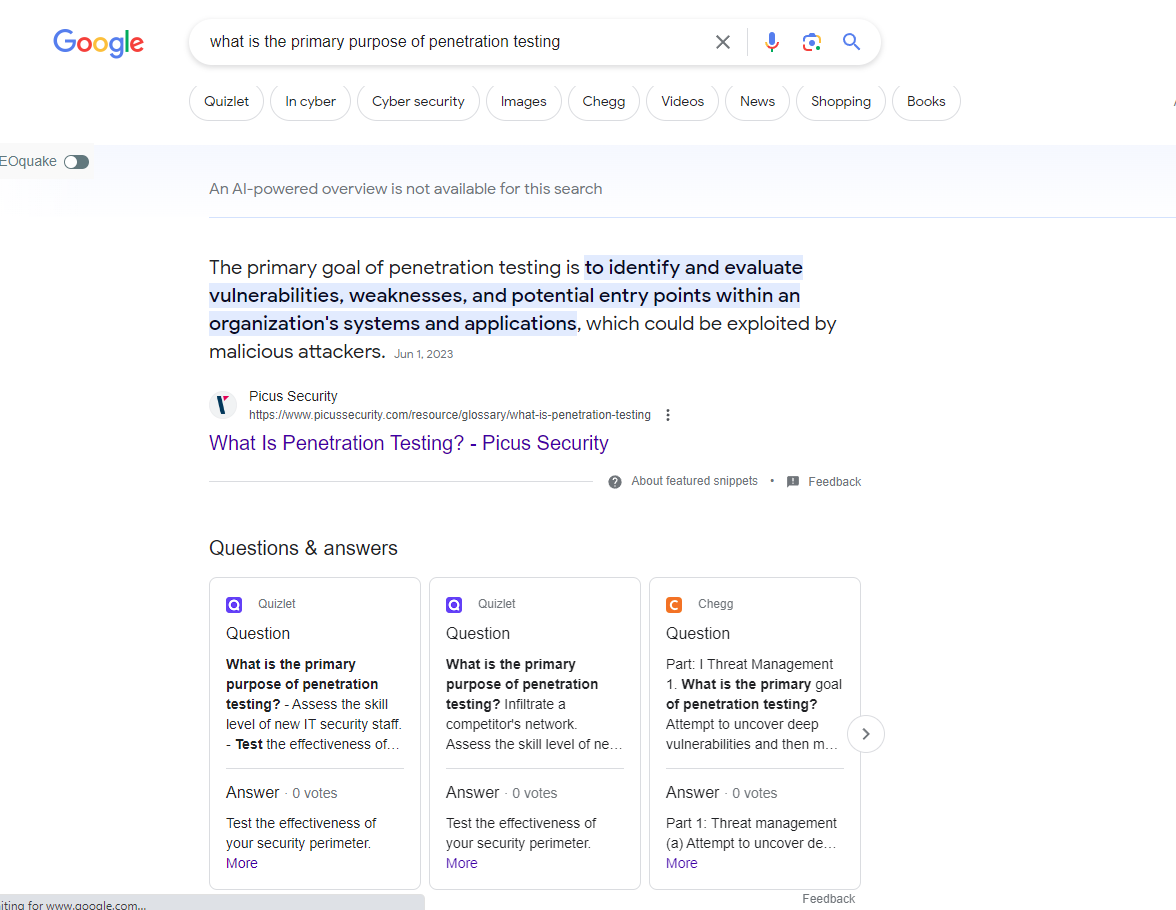
Task: Click the highlighted snippet text 'to identify and evaluate'
Action: tap(694, 267)
